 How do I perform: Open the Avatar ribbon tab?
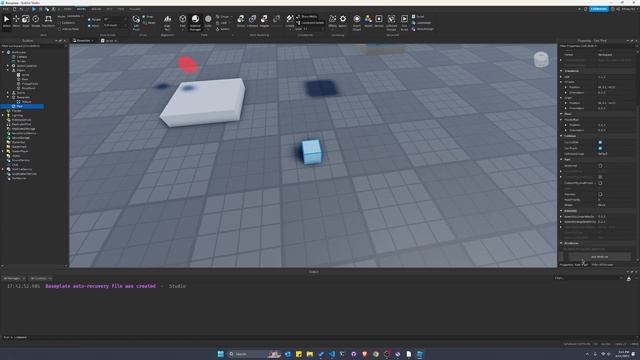click(96, 9)
